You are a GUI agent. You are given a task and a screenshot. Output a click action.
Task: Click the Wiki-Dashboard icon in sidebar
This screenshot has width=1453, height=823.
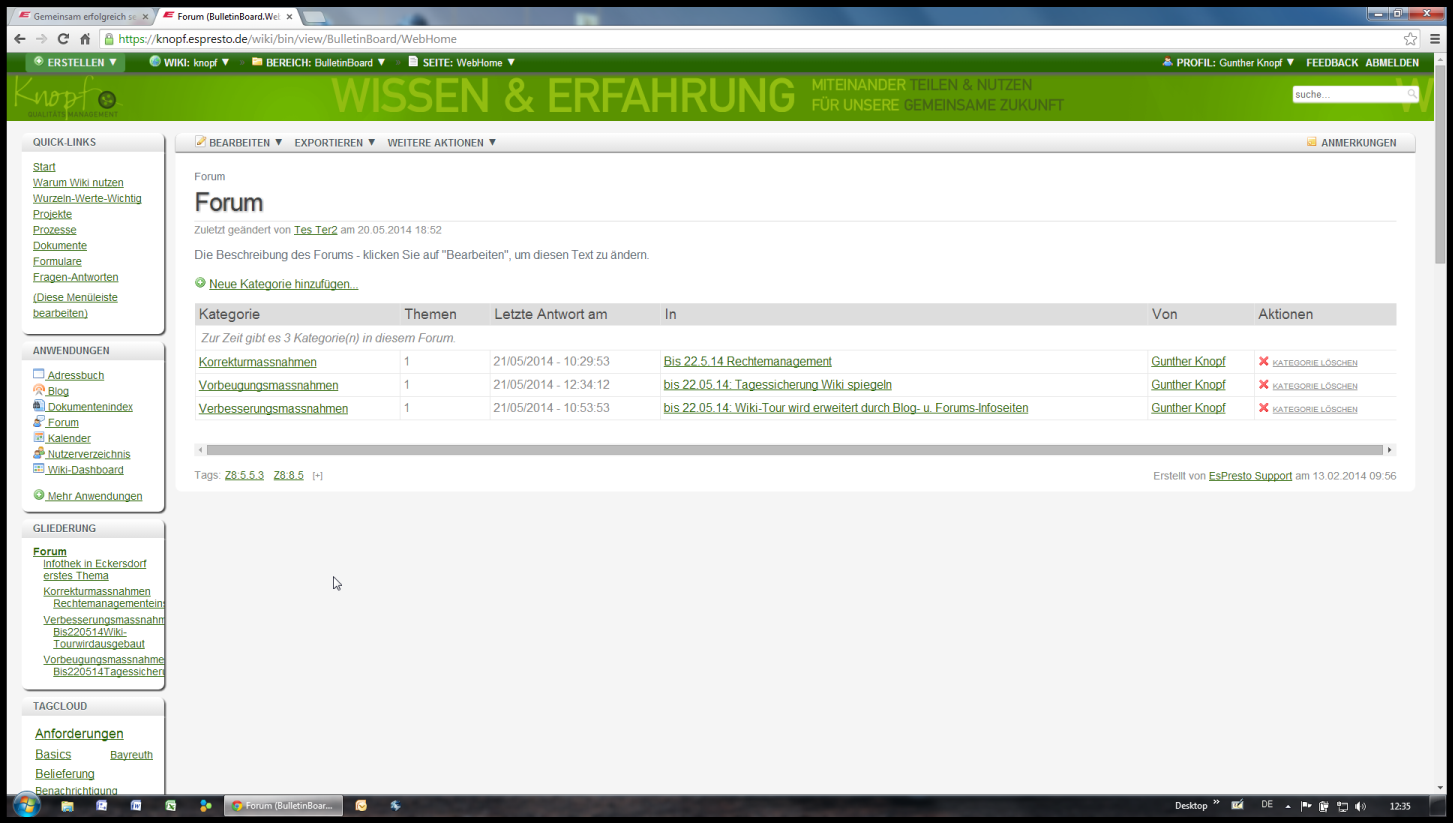tap(39, 469)
